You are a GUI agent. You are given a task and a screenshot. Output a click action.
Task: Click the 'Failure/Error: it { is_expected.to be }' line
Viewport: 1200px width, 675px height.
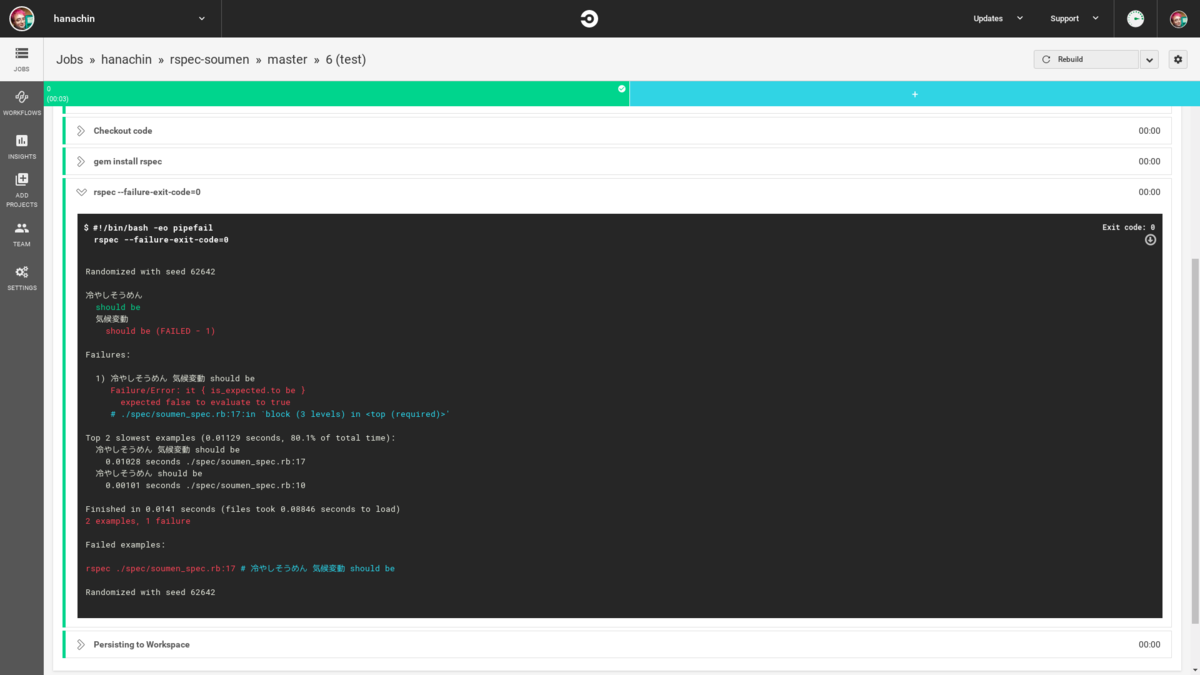point(208,390)
